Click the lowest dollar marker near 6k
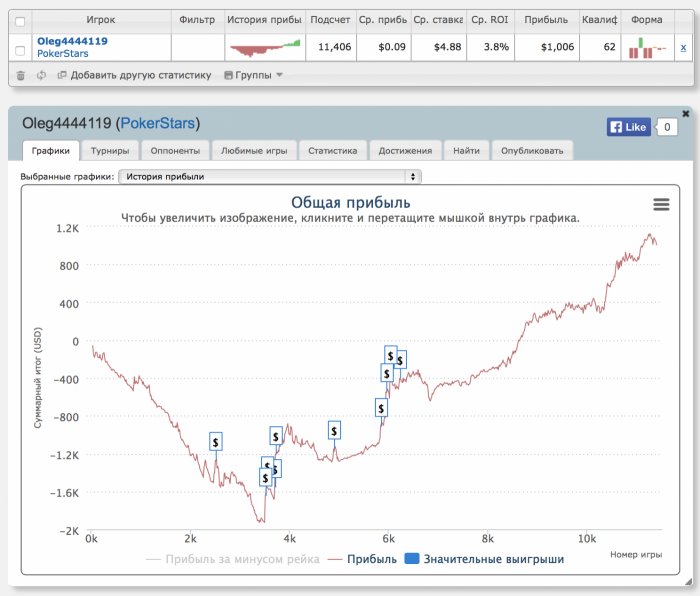Image resolution: width=700 pixels, height=596 pixels. pyautogui.click(x=381, y=408)
